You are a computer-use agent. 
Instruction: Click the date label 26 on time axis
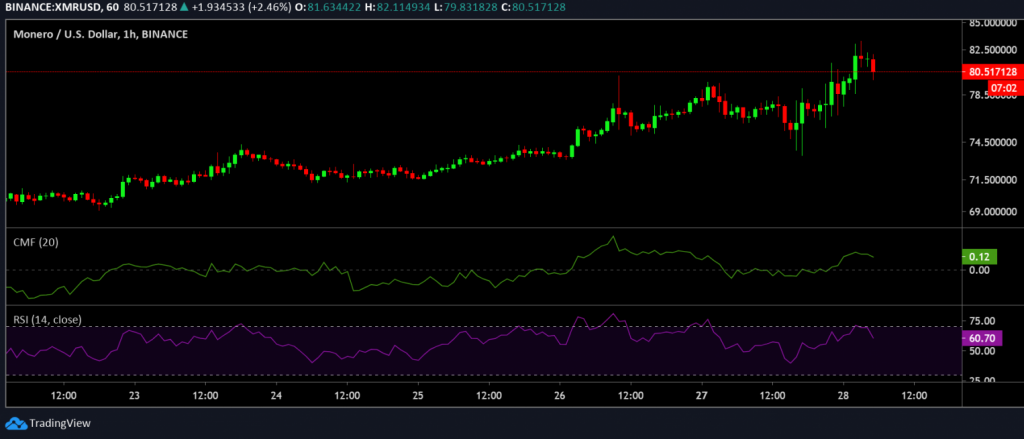coord(560,396)
